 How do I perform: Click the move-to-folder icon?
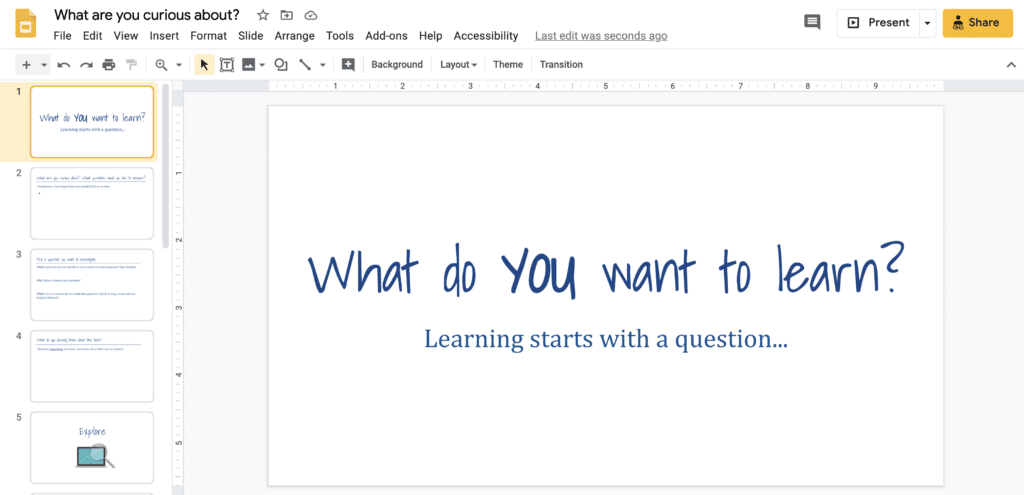click(287, 15)
